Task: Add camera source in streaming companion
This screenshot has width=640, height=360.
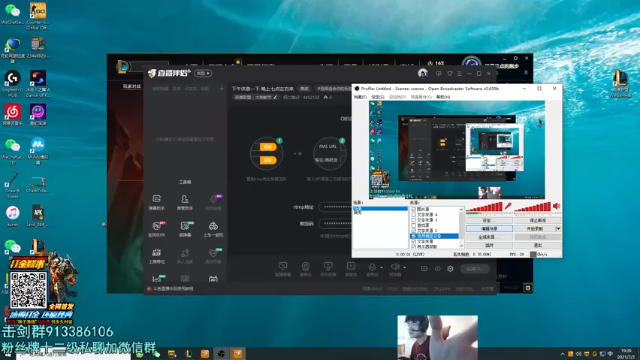Action: click(305, 269)
